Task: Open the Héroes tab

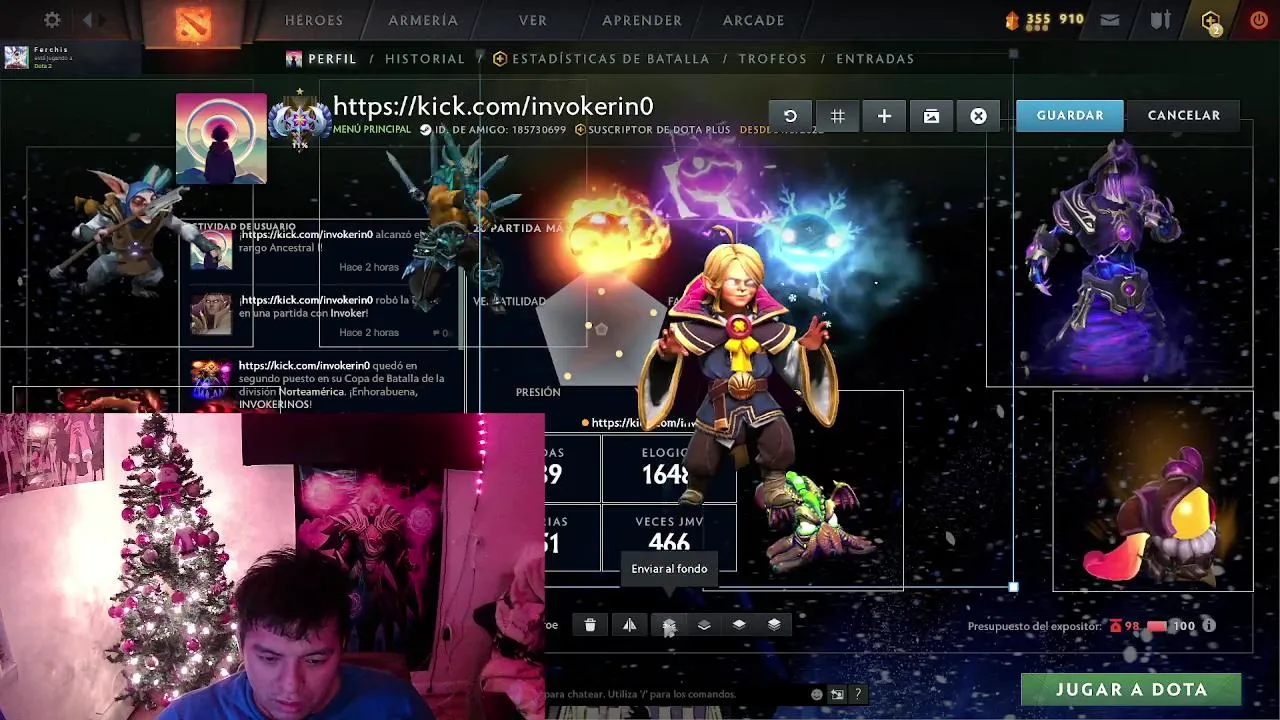Action: click(314, 20)
